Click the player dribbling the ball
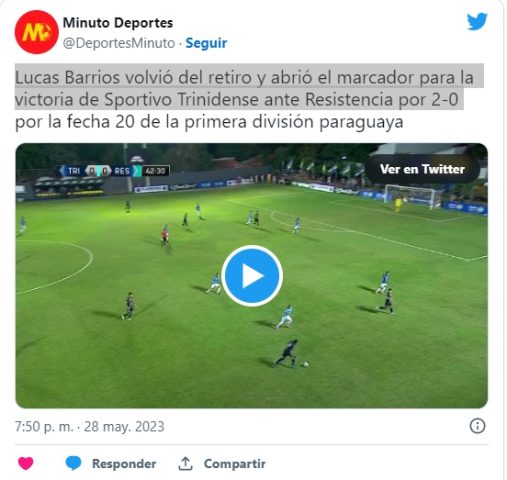The image size is (507, 480). tap(287, 353)
